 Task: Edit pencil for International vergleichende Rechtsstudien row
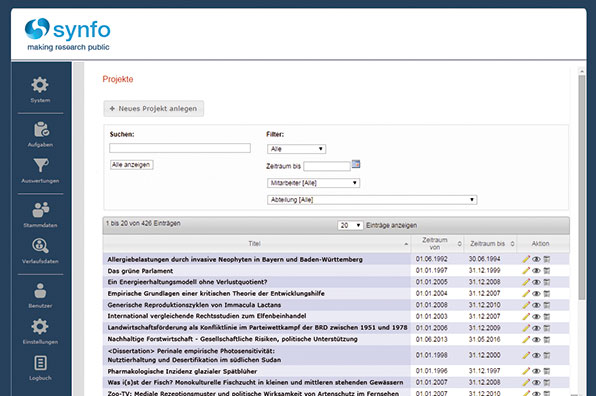526,316
